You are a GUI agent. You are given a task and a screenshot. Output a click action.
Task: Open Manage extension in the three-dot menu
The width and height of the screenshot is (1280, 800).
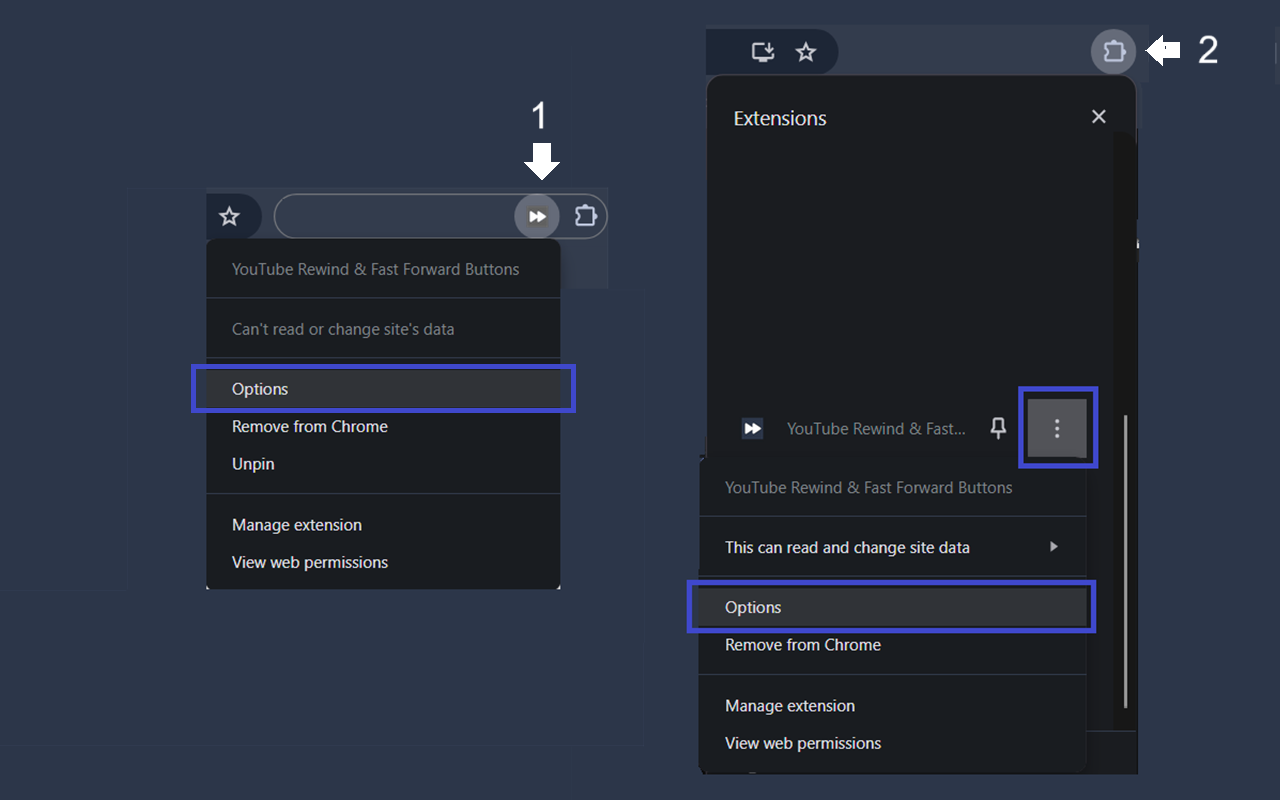point(790,706)
